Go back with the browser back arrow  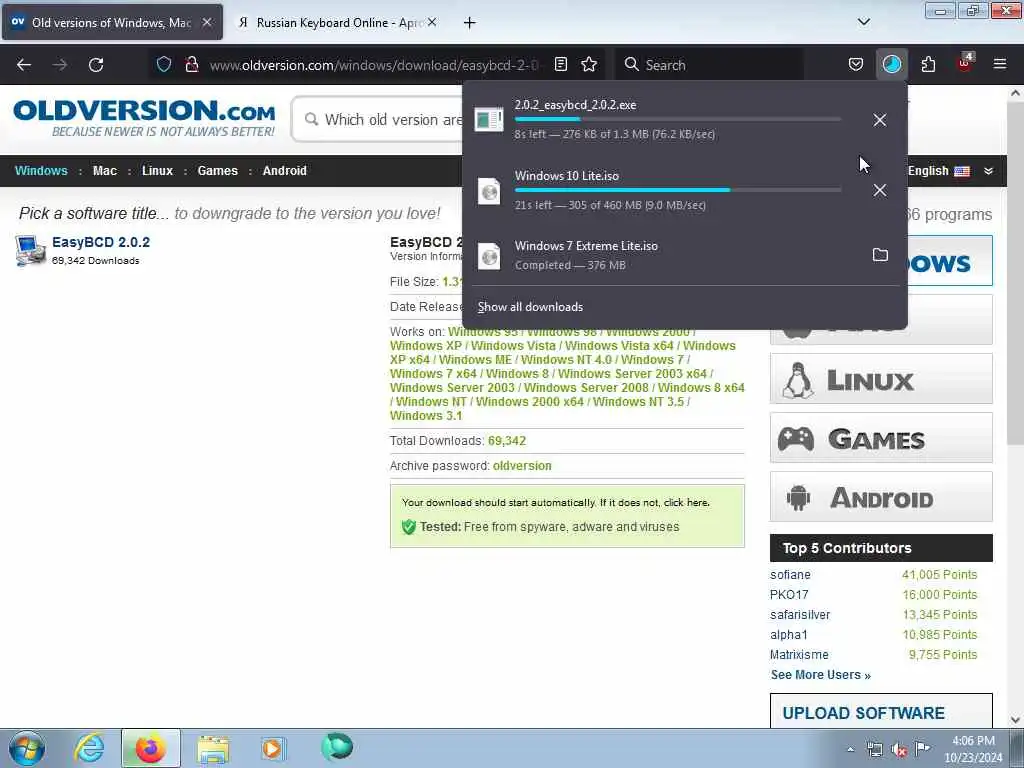pyautogui.click(x=24, y=65)
